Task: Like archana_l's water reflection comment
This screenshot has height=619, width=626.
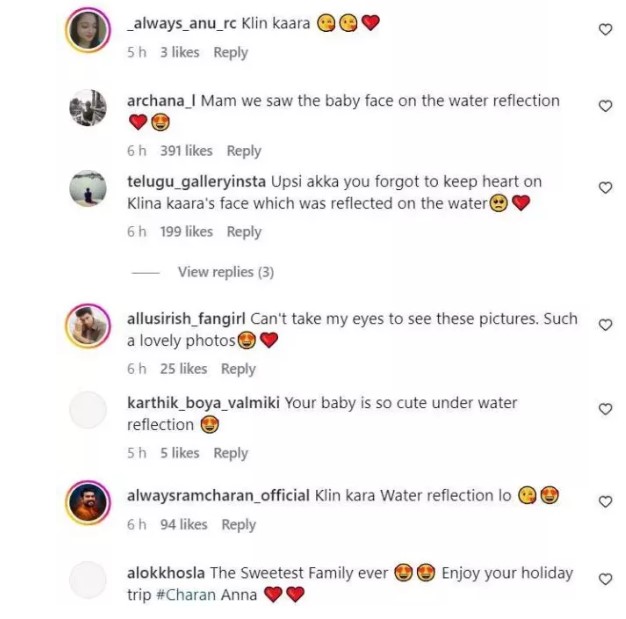Action: click(x=604, y=106)
